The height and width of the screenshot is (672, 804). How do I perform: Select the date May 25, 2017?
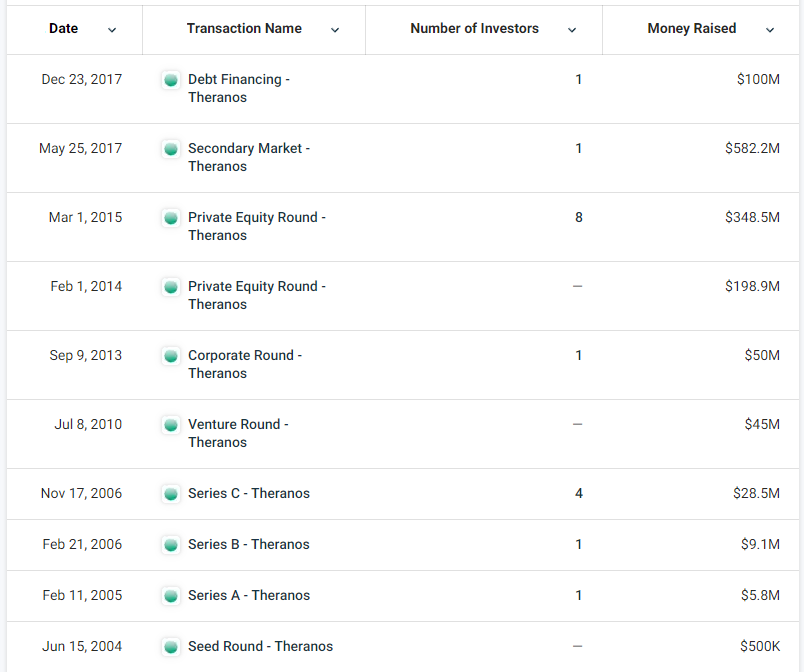tap(81, 148)
